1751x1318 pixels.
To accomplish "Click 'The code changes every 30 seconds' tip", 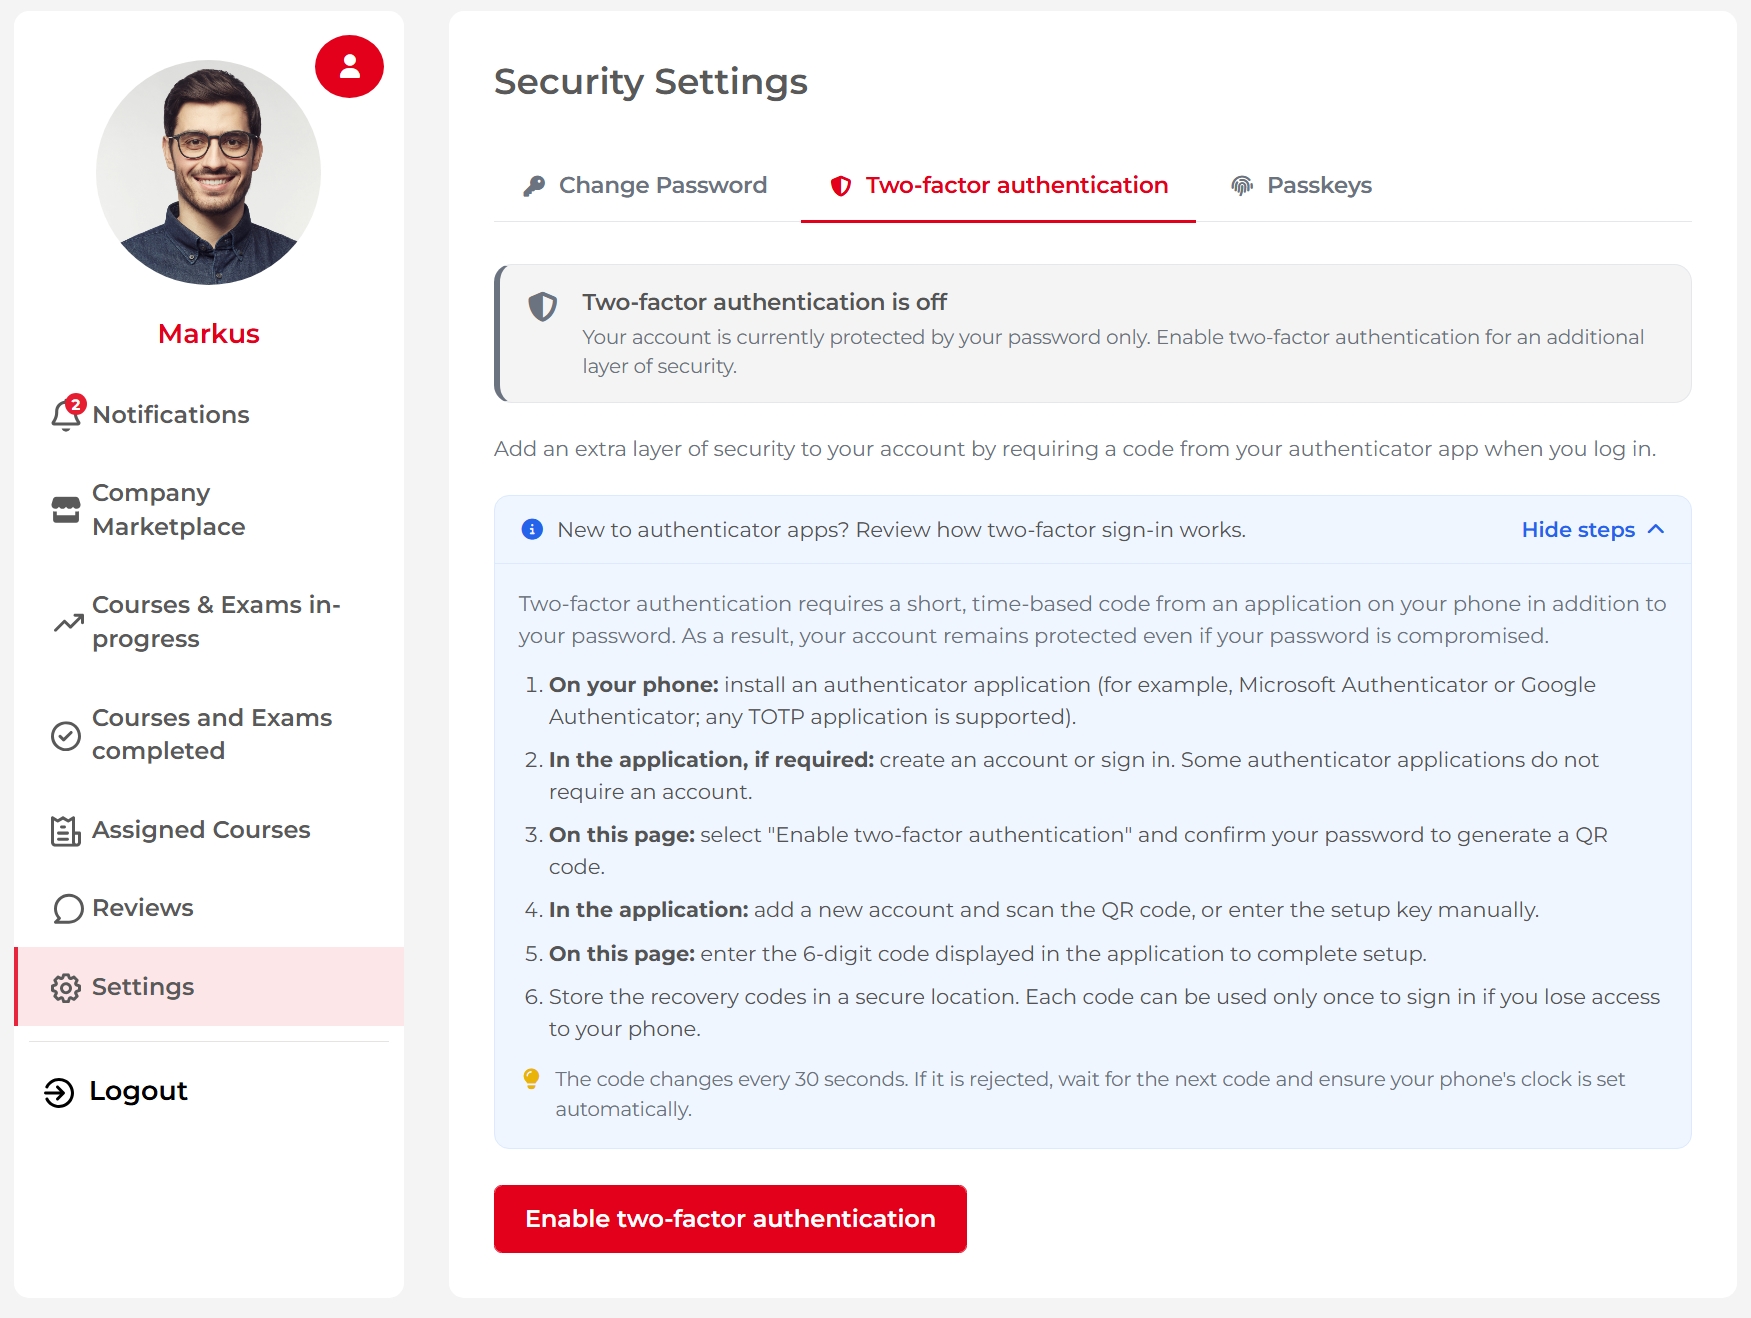I will (1090, 1094).
